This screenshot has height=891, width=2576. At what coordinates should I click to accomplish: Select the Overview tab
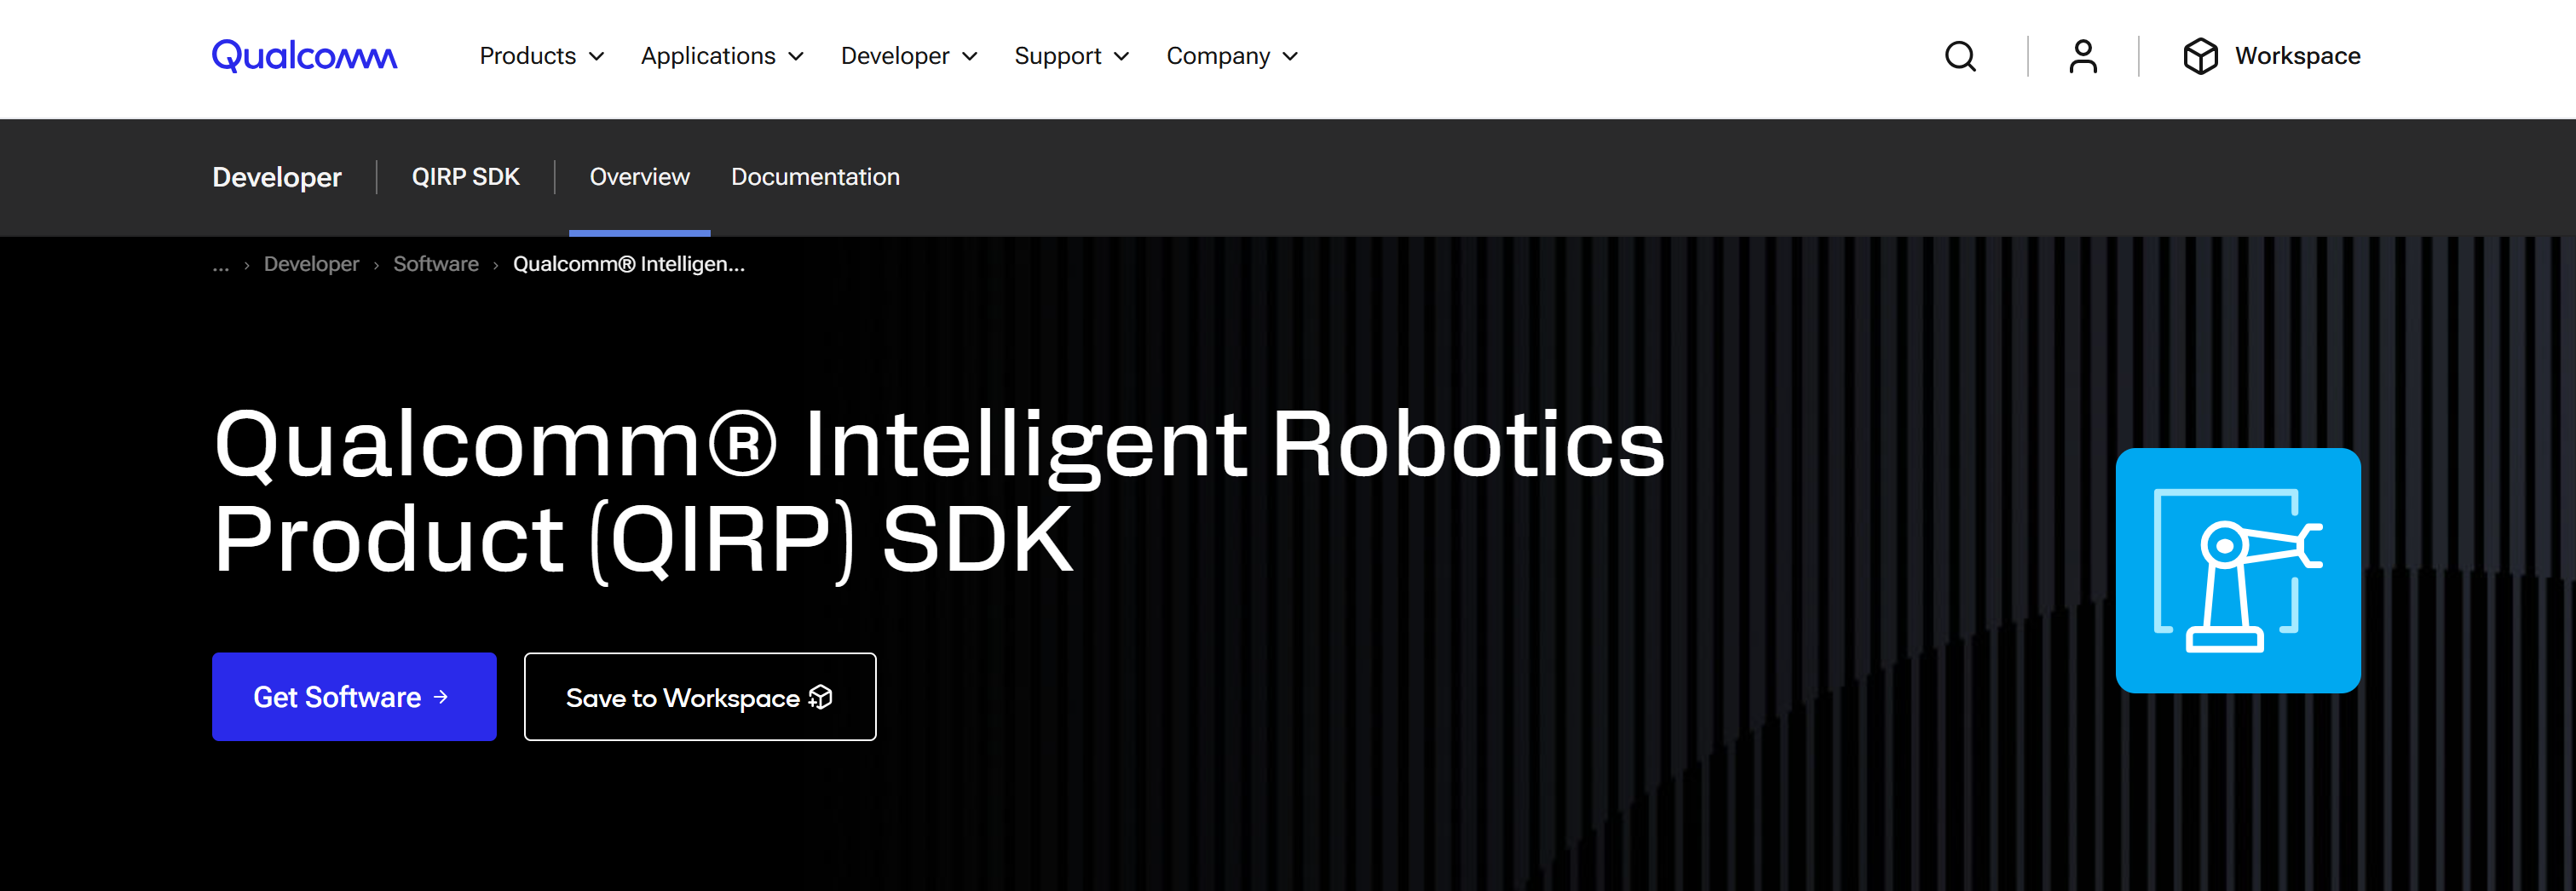(x=639, y=177)
